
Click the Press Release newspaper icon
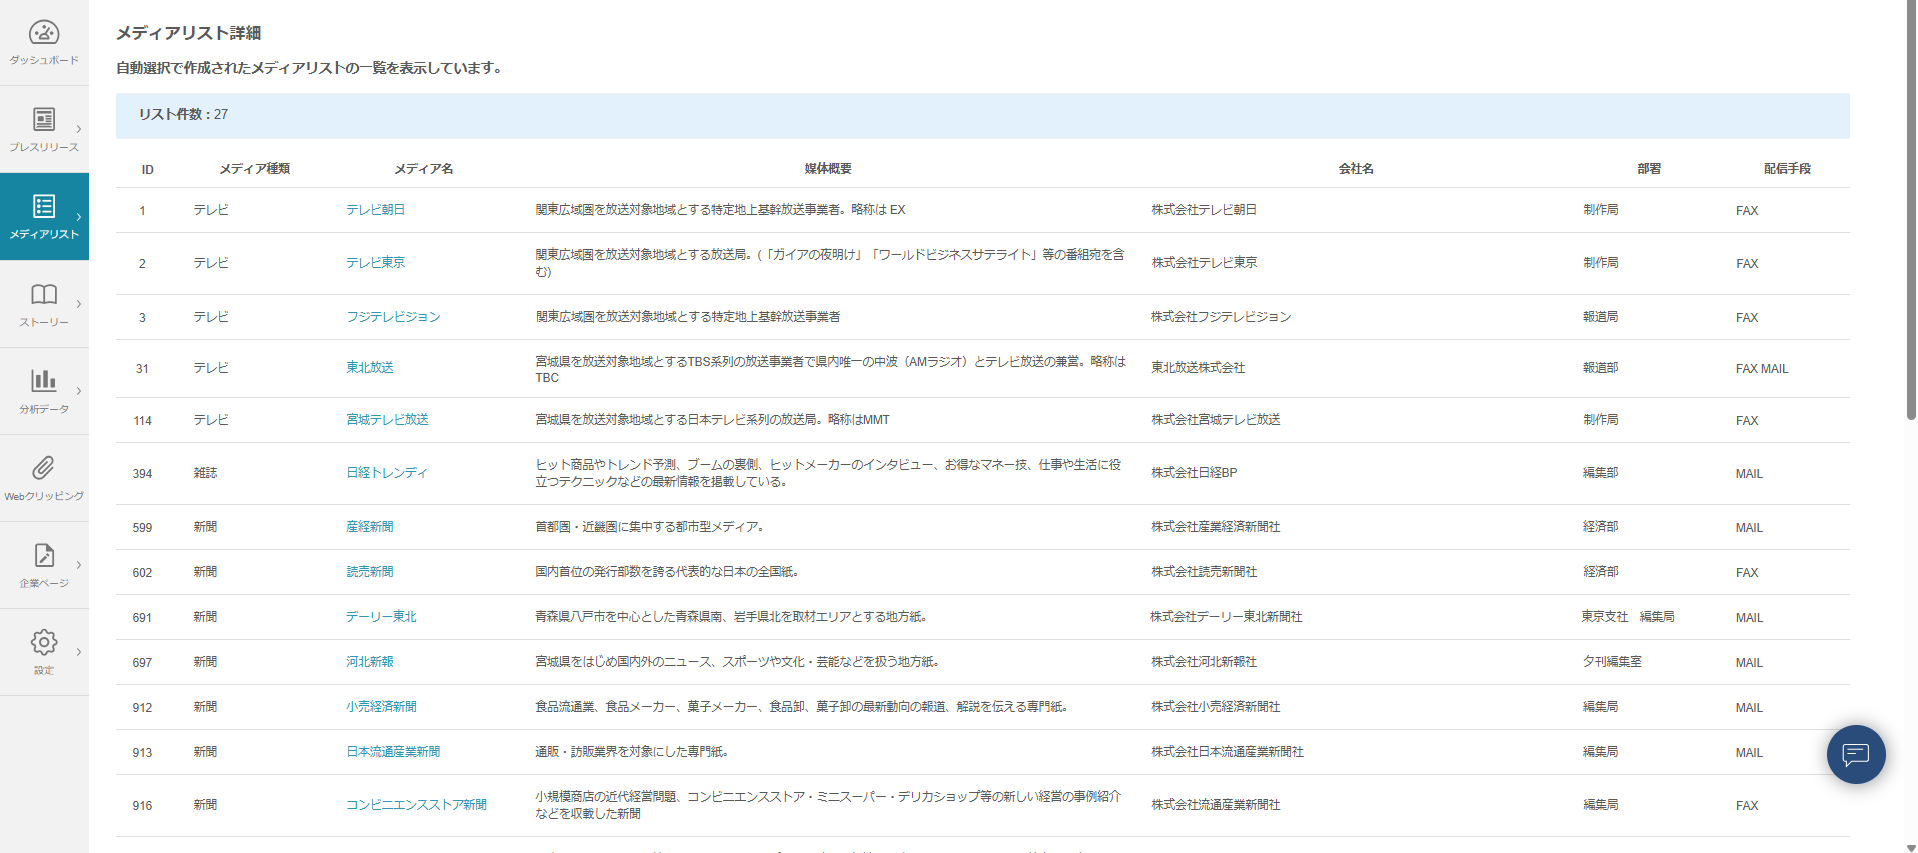tap(44, 120)
